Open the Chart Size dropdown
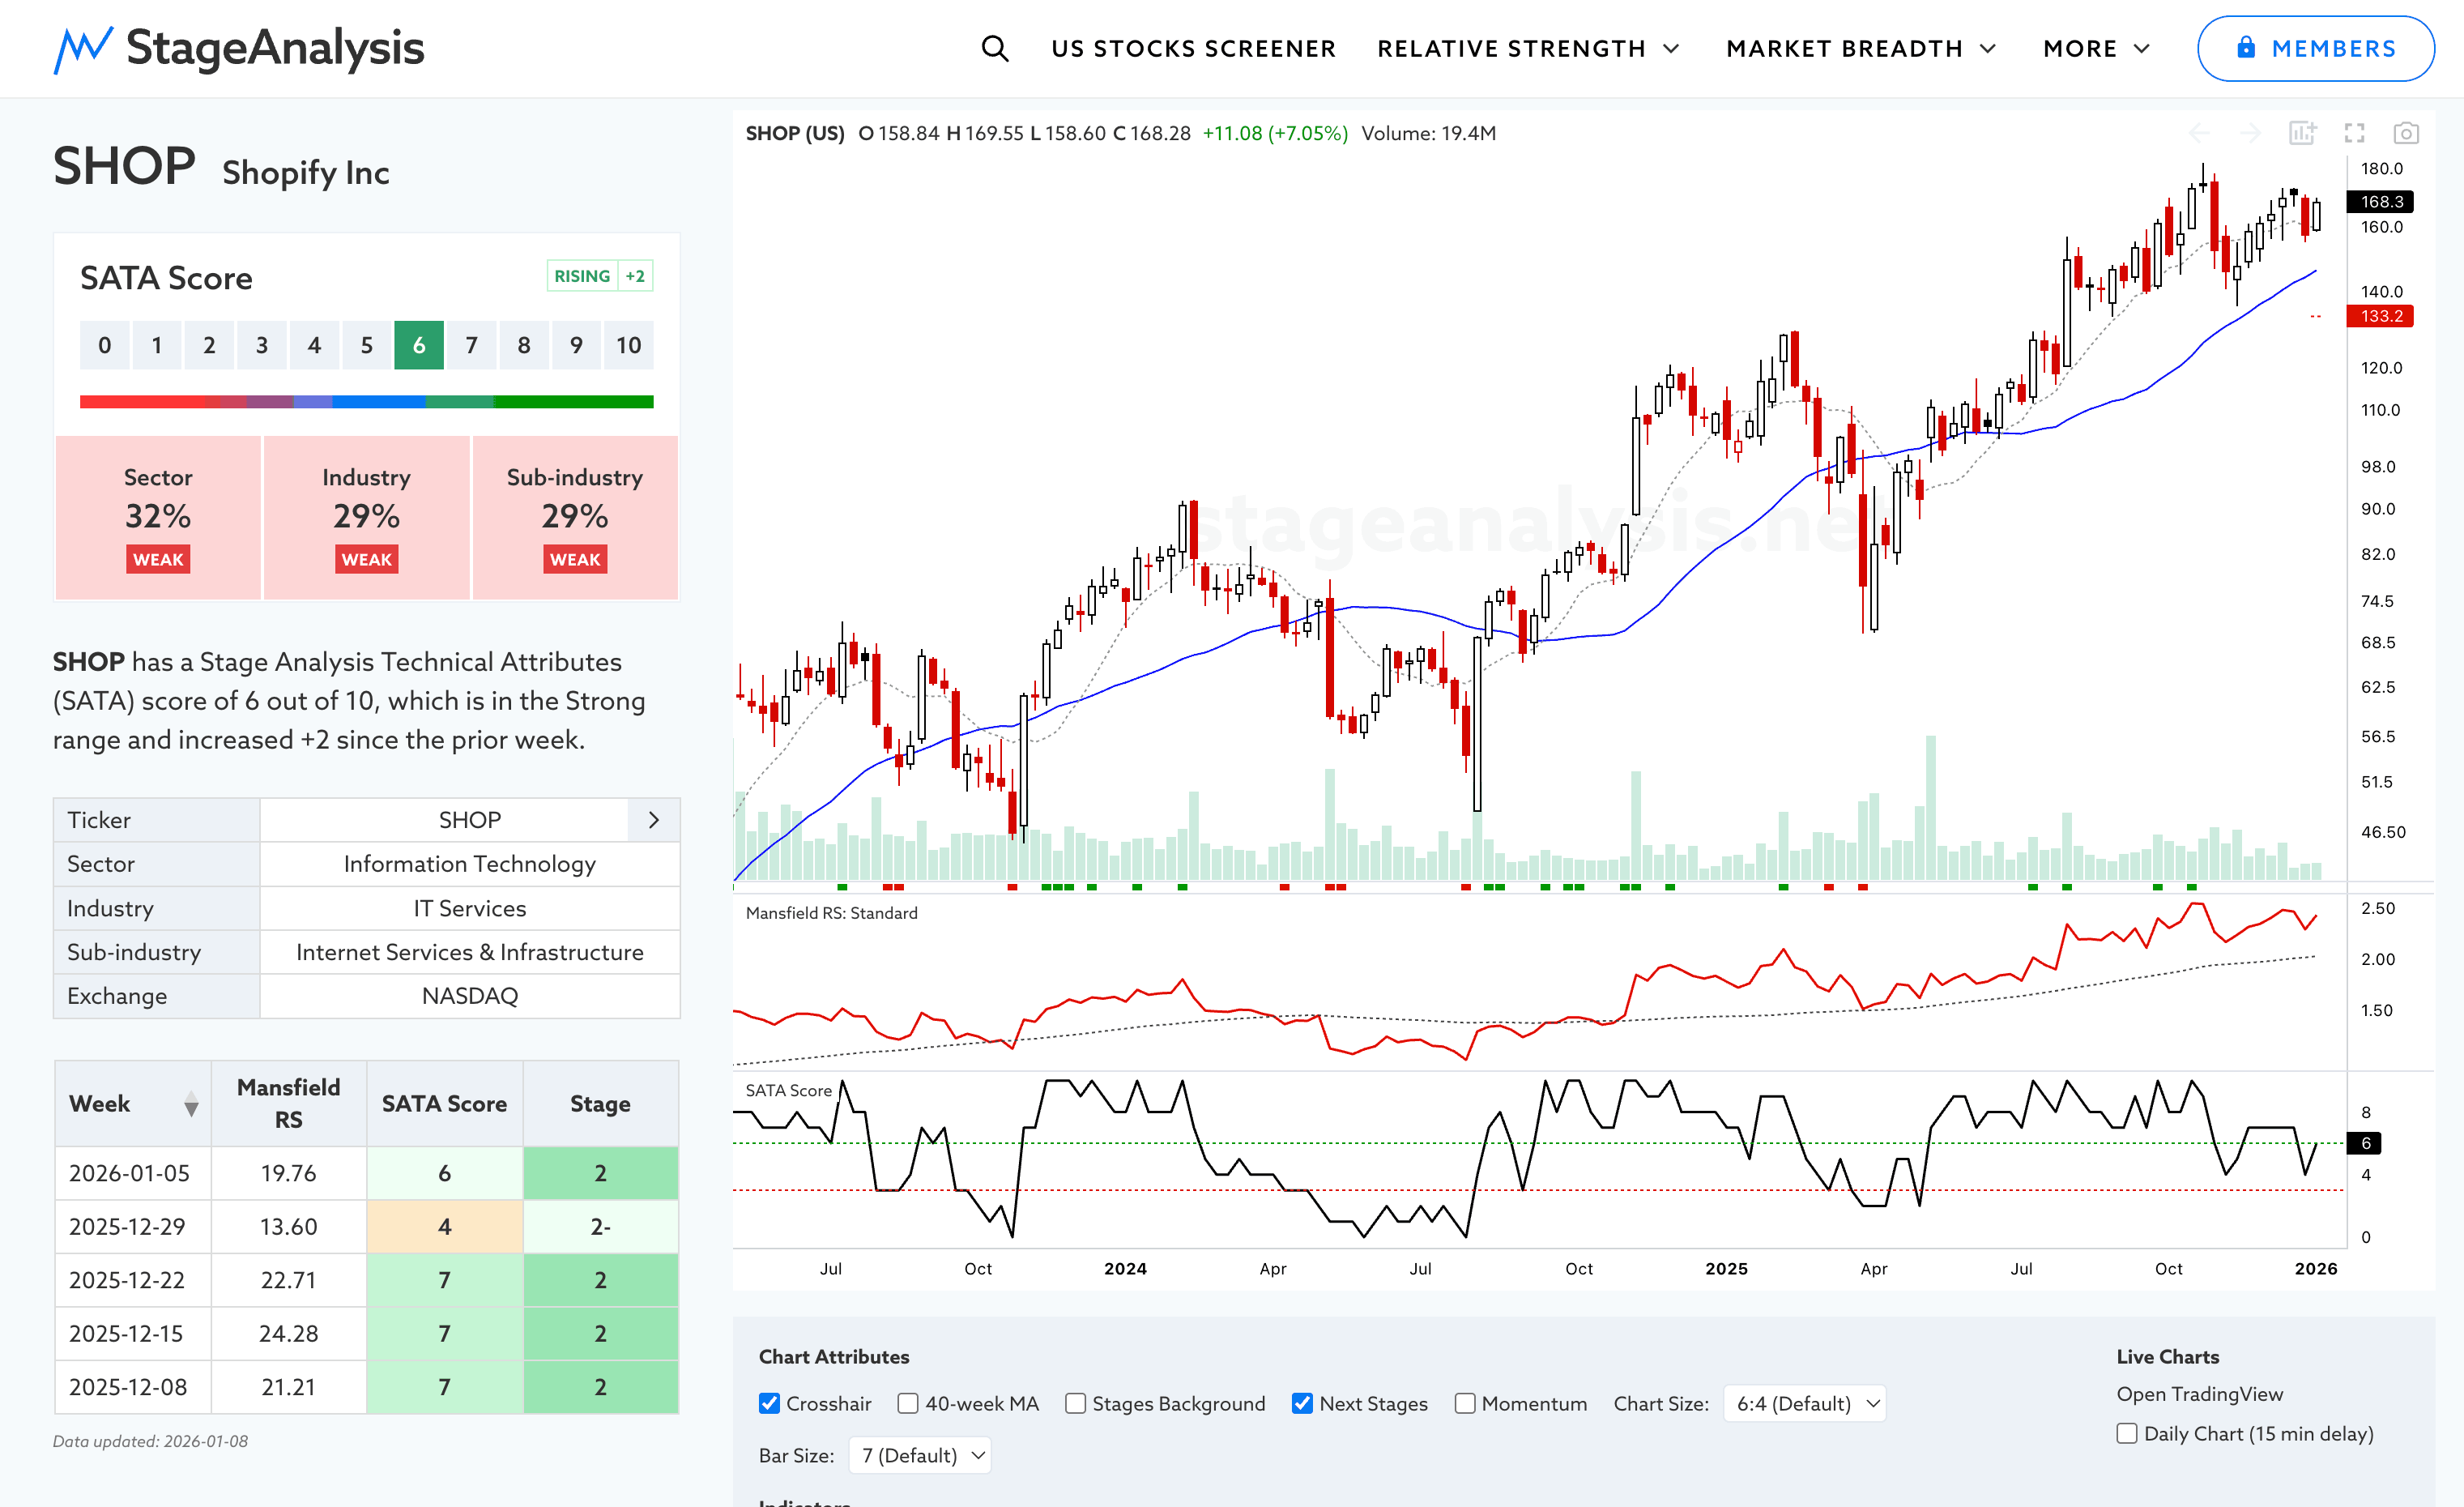Screen dimensions: 2464x1507 [1805, 1403]
